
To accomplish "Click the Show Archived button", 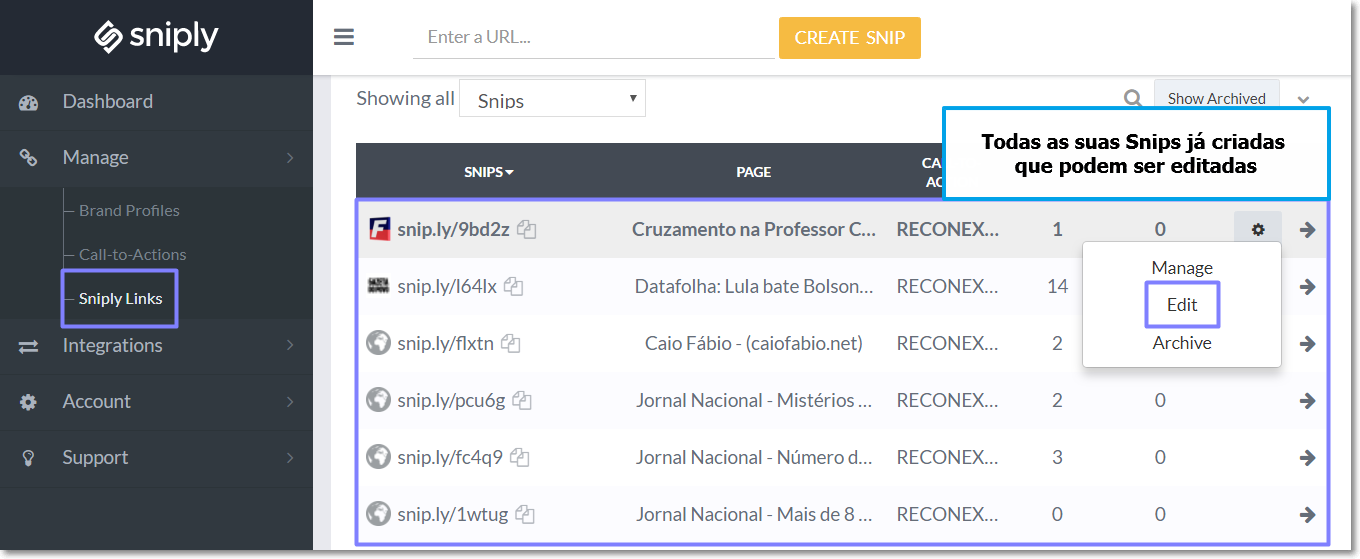I will pyautogui.click(x=1217, y=98).
